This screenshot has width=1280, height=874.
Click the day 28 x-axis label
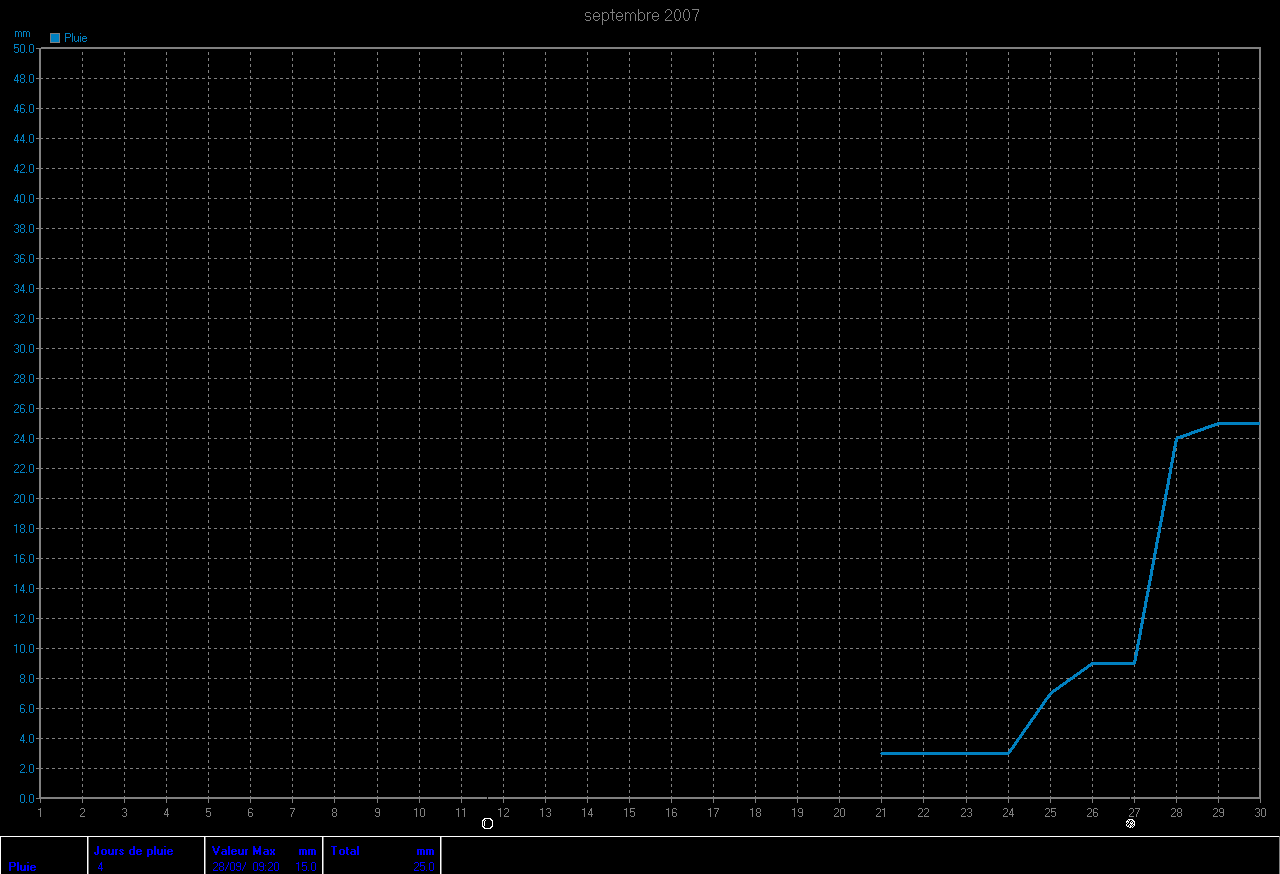(x=1176, y=813)
